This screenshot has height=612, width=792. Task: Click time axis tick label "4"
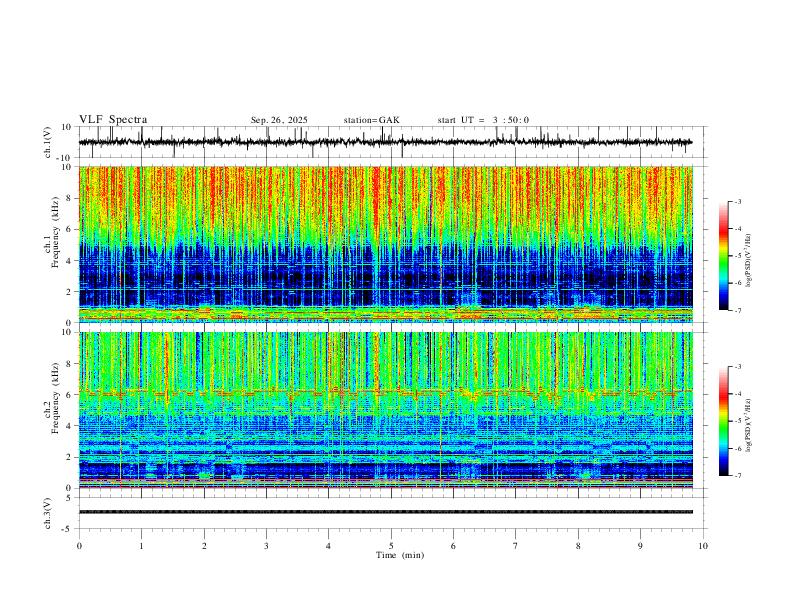(x=328, y=546)
